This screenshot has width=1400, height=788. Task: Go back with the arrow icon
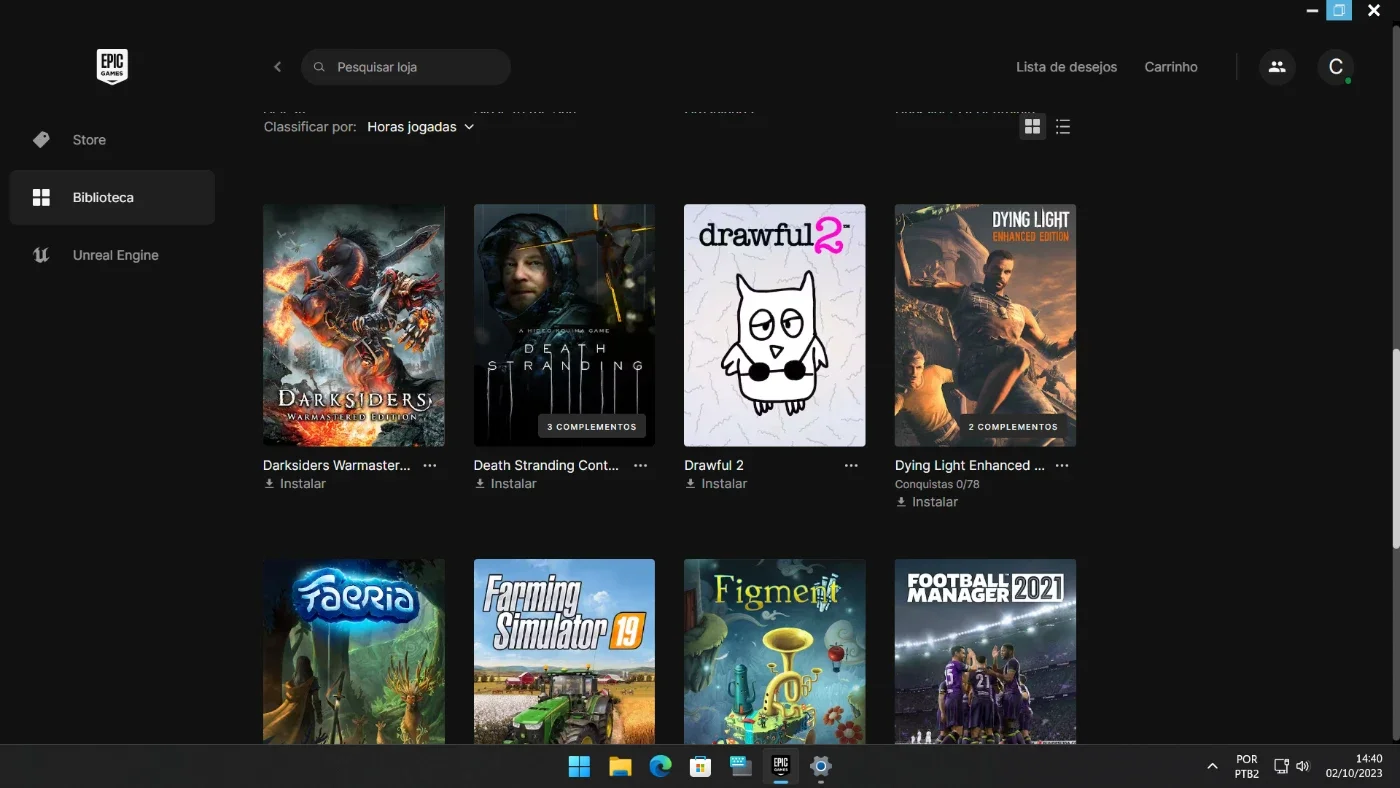(277, 67)
